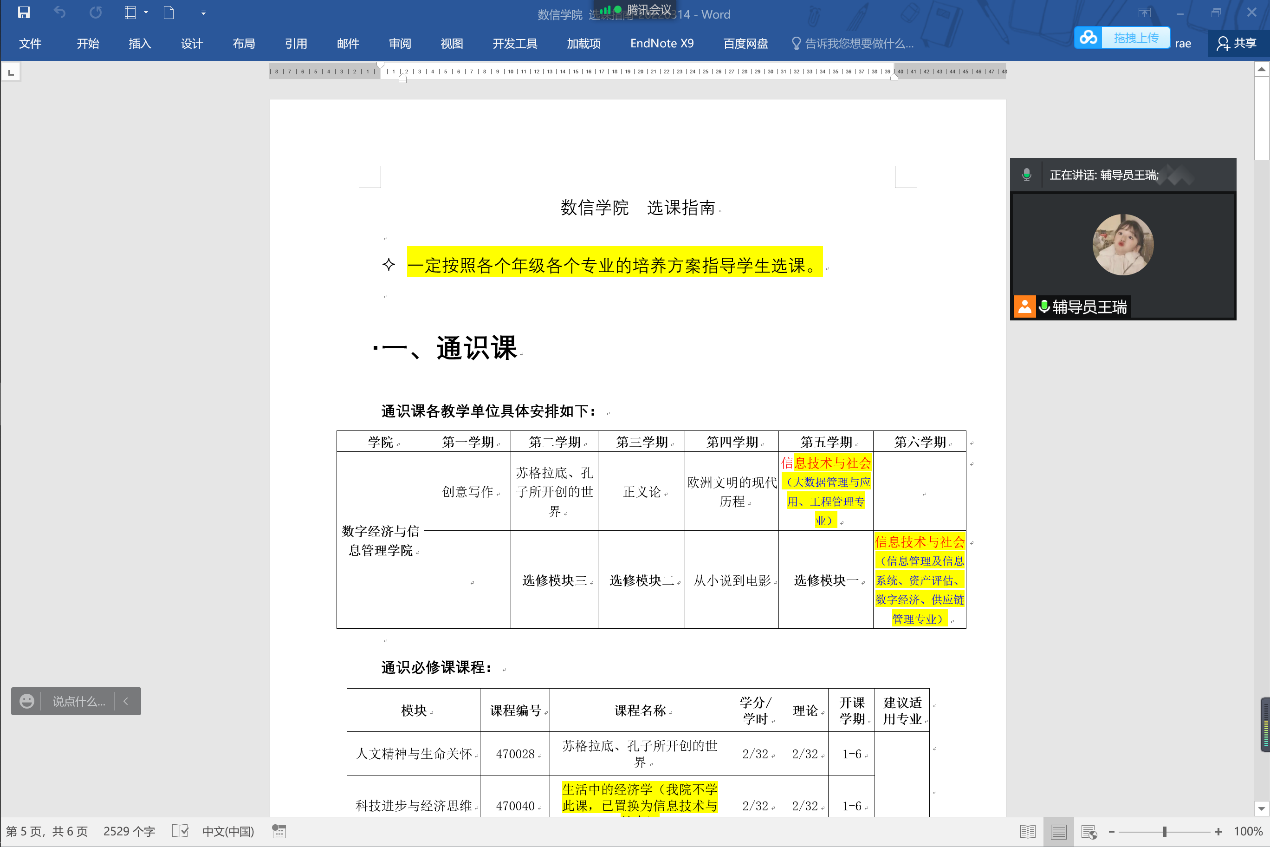Click the 共享 share button
Image resolution: width=1270 pixels, height=847 pixels.
tap(1237, 43)
